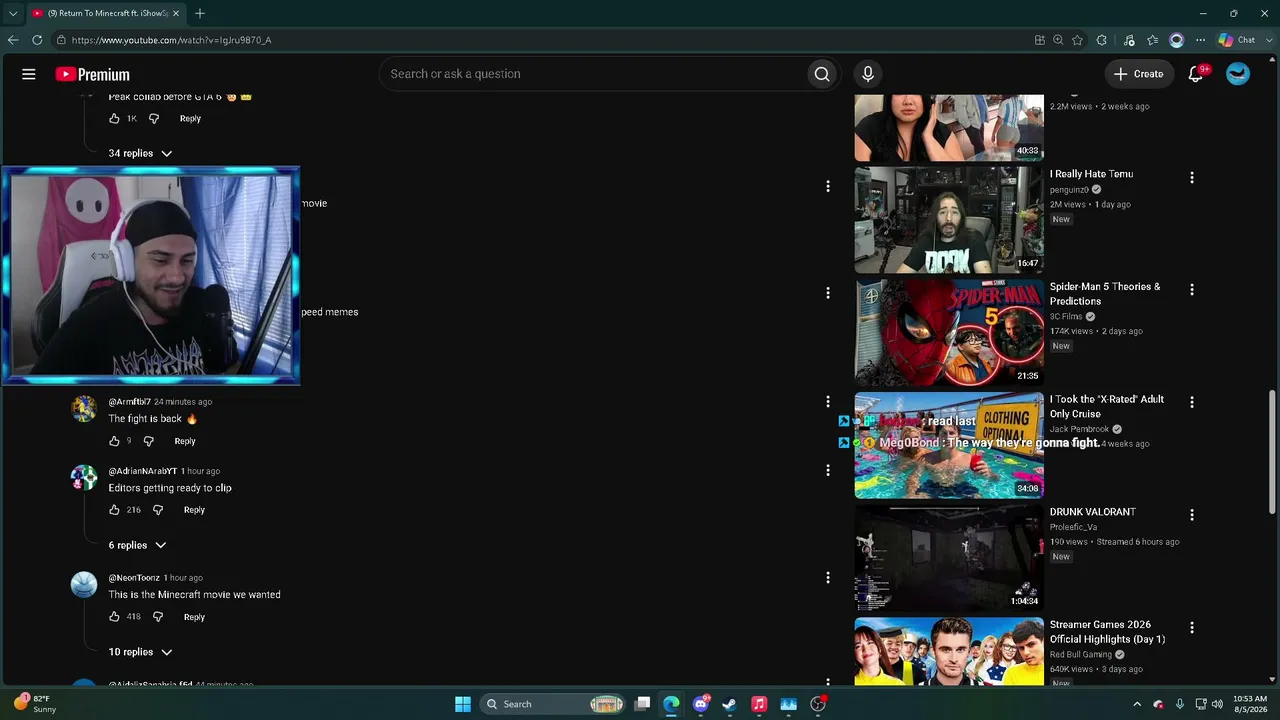This screenshot has height=720, width=1280.
Task: Open the weather widget showing 82°F Sunny
Action: [34, 704]
